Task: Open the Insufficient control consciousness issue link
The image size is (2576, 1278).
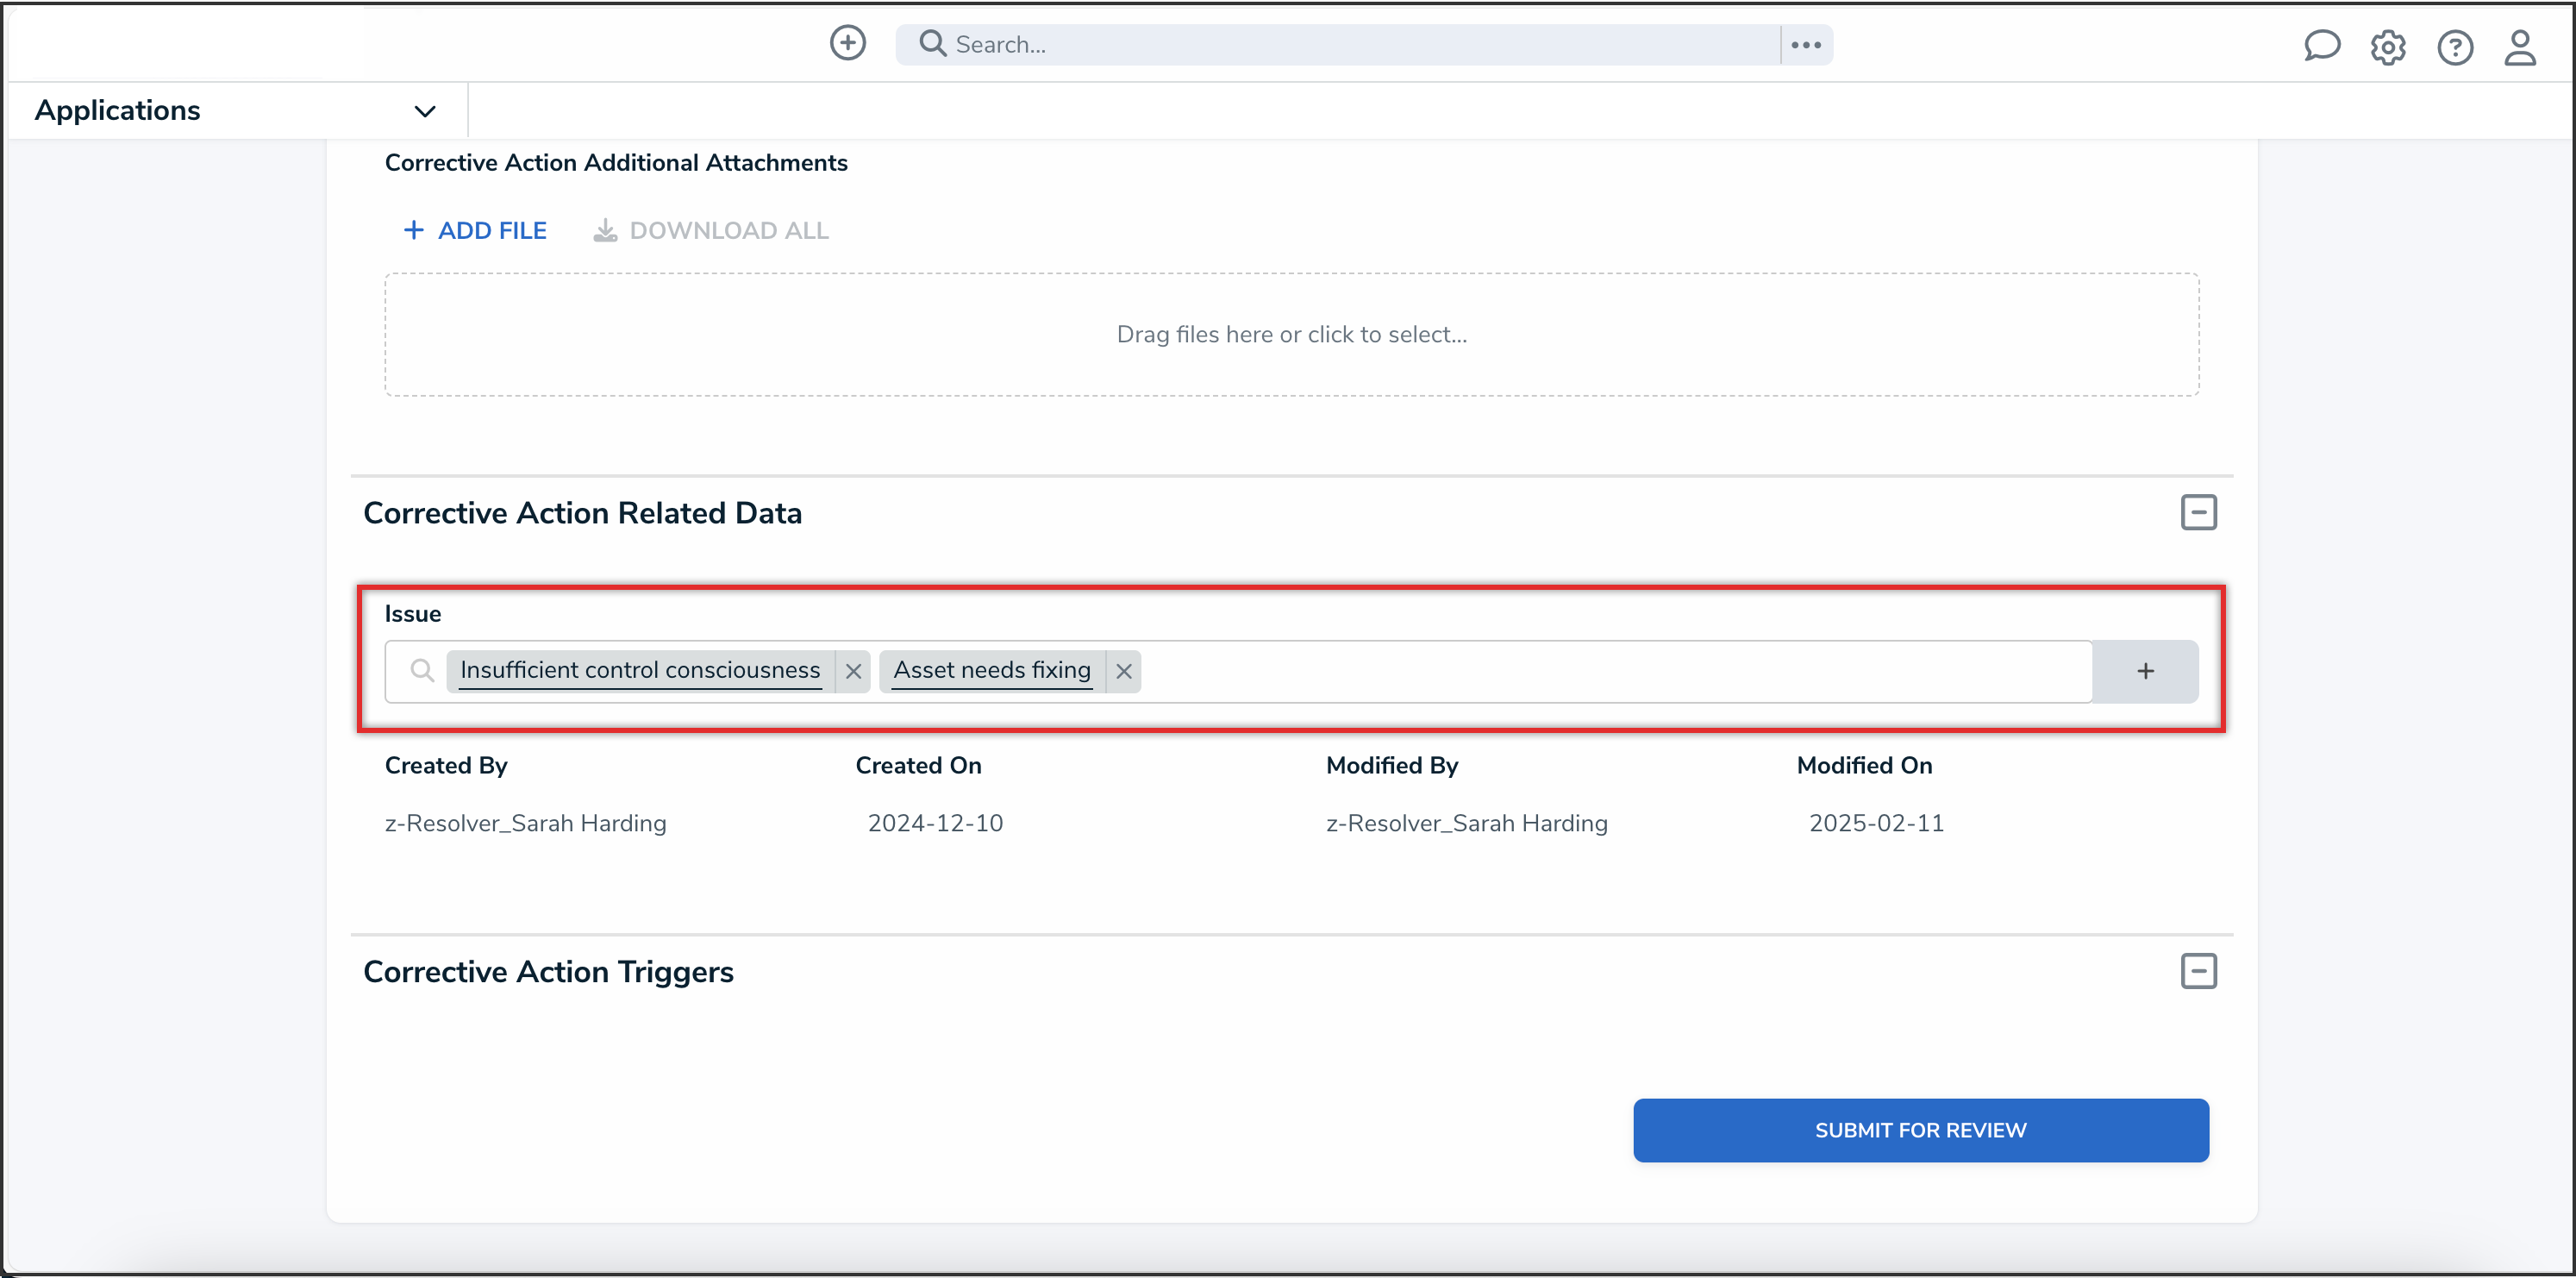Action: (640, 670)
